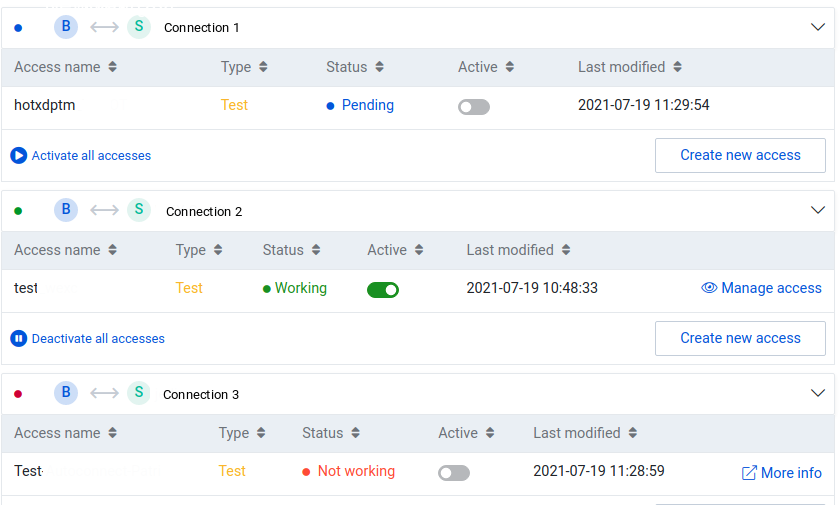Sort Connection 3 by Access name arrows
Viewport: 840px width, 505px height.
112,433
